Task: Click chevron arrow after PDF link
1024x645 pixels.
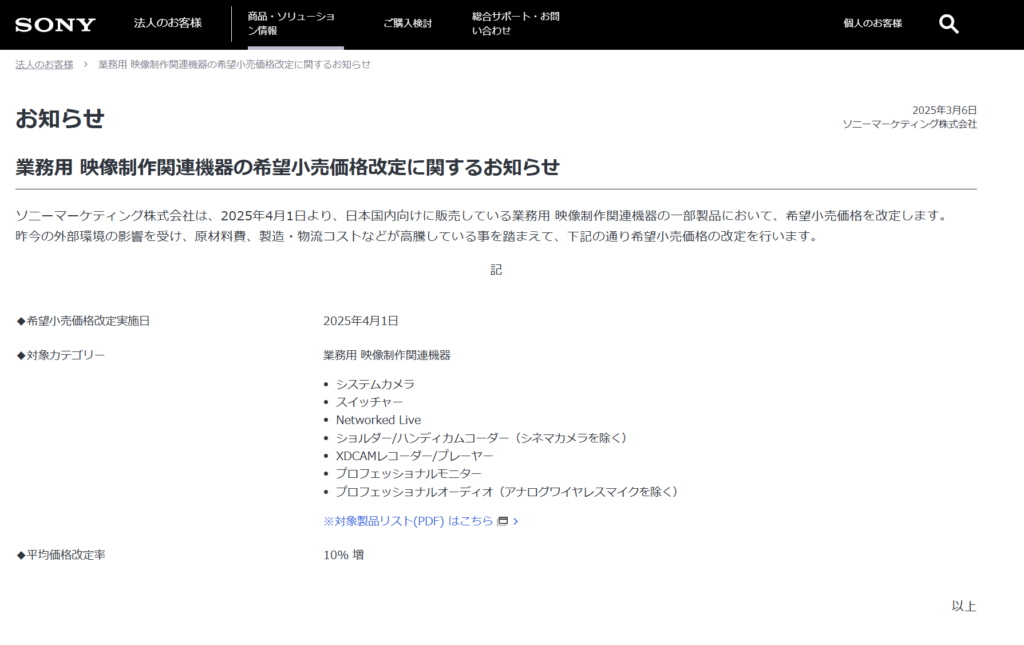Action: [x=515, y=521]
